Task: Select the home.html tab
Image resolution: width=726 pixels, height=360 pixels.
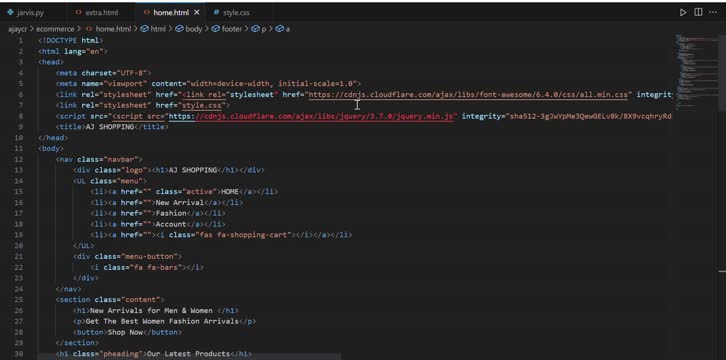Action: point(171,12)
